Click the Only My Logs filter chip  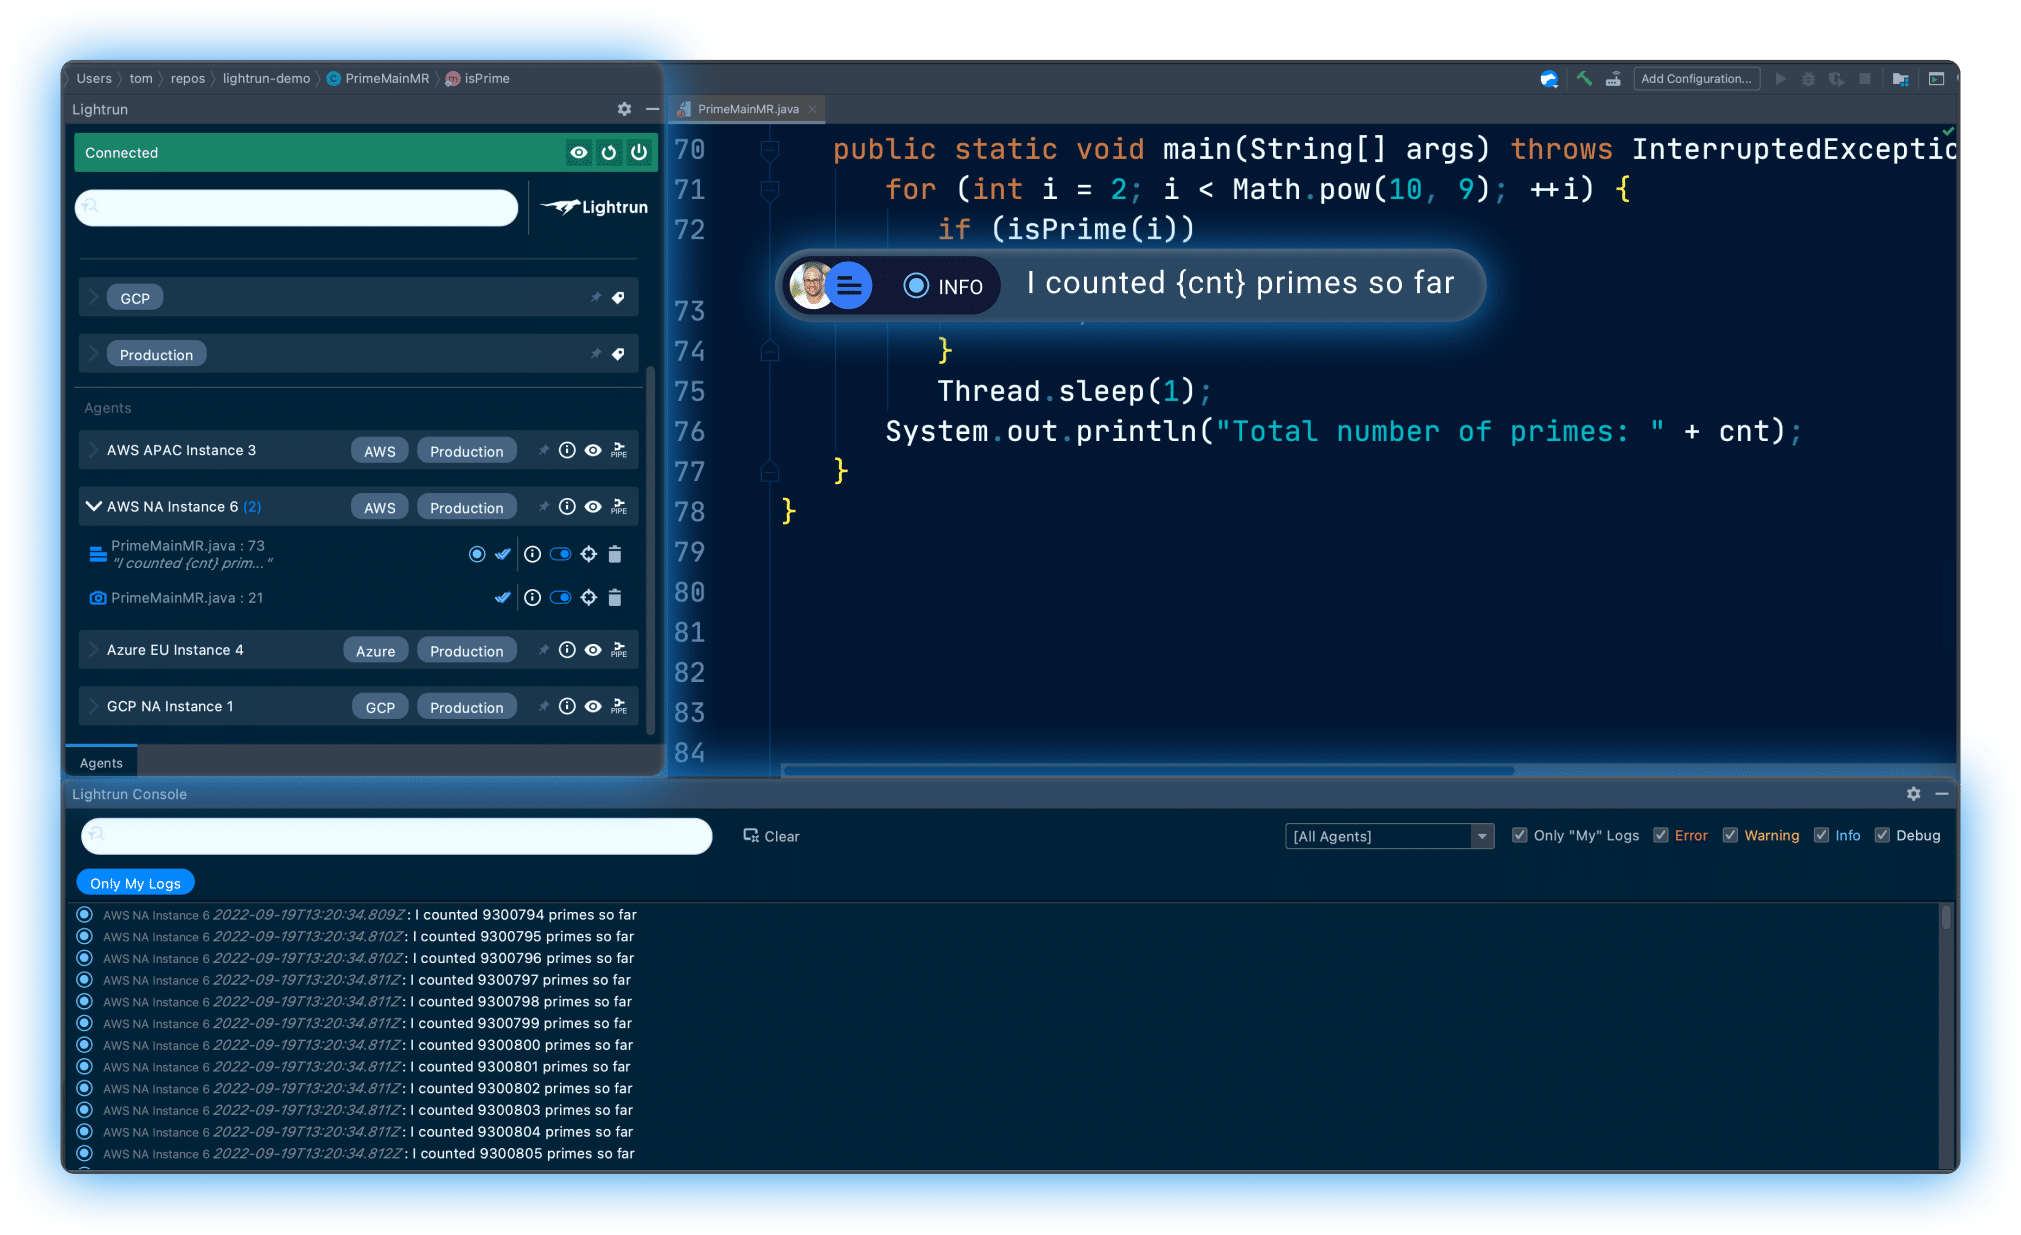135,883
